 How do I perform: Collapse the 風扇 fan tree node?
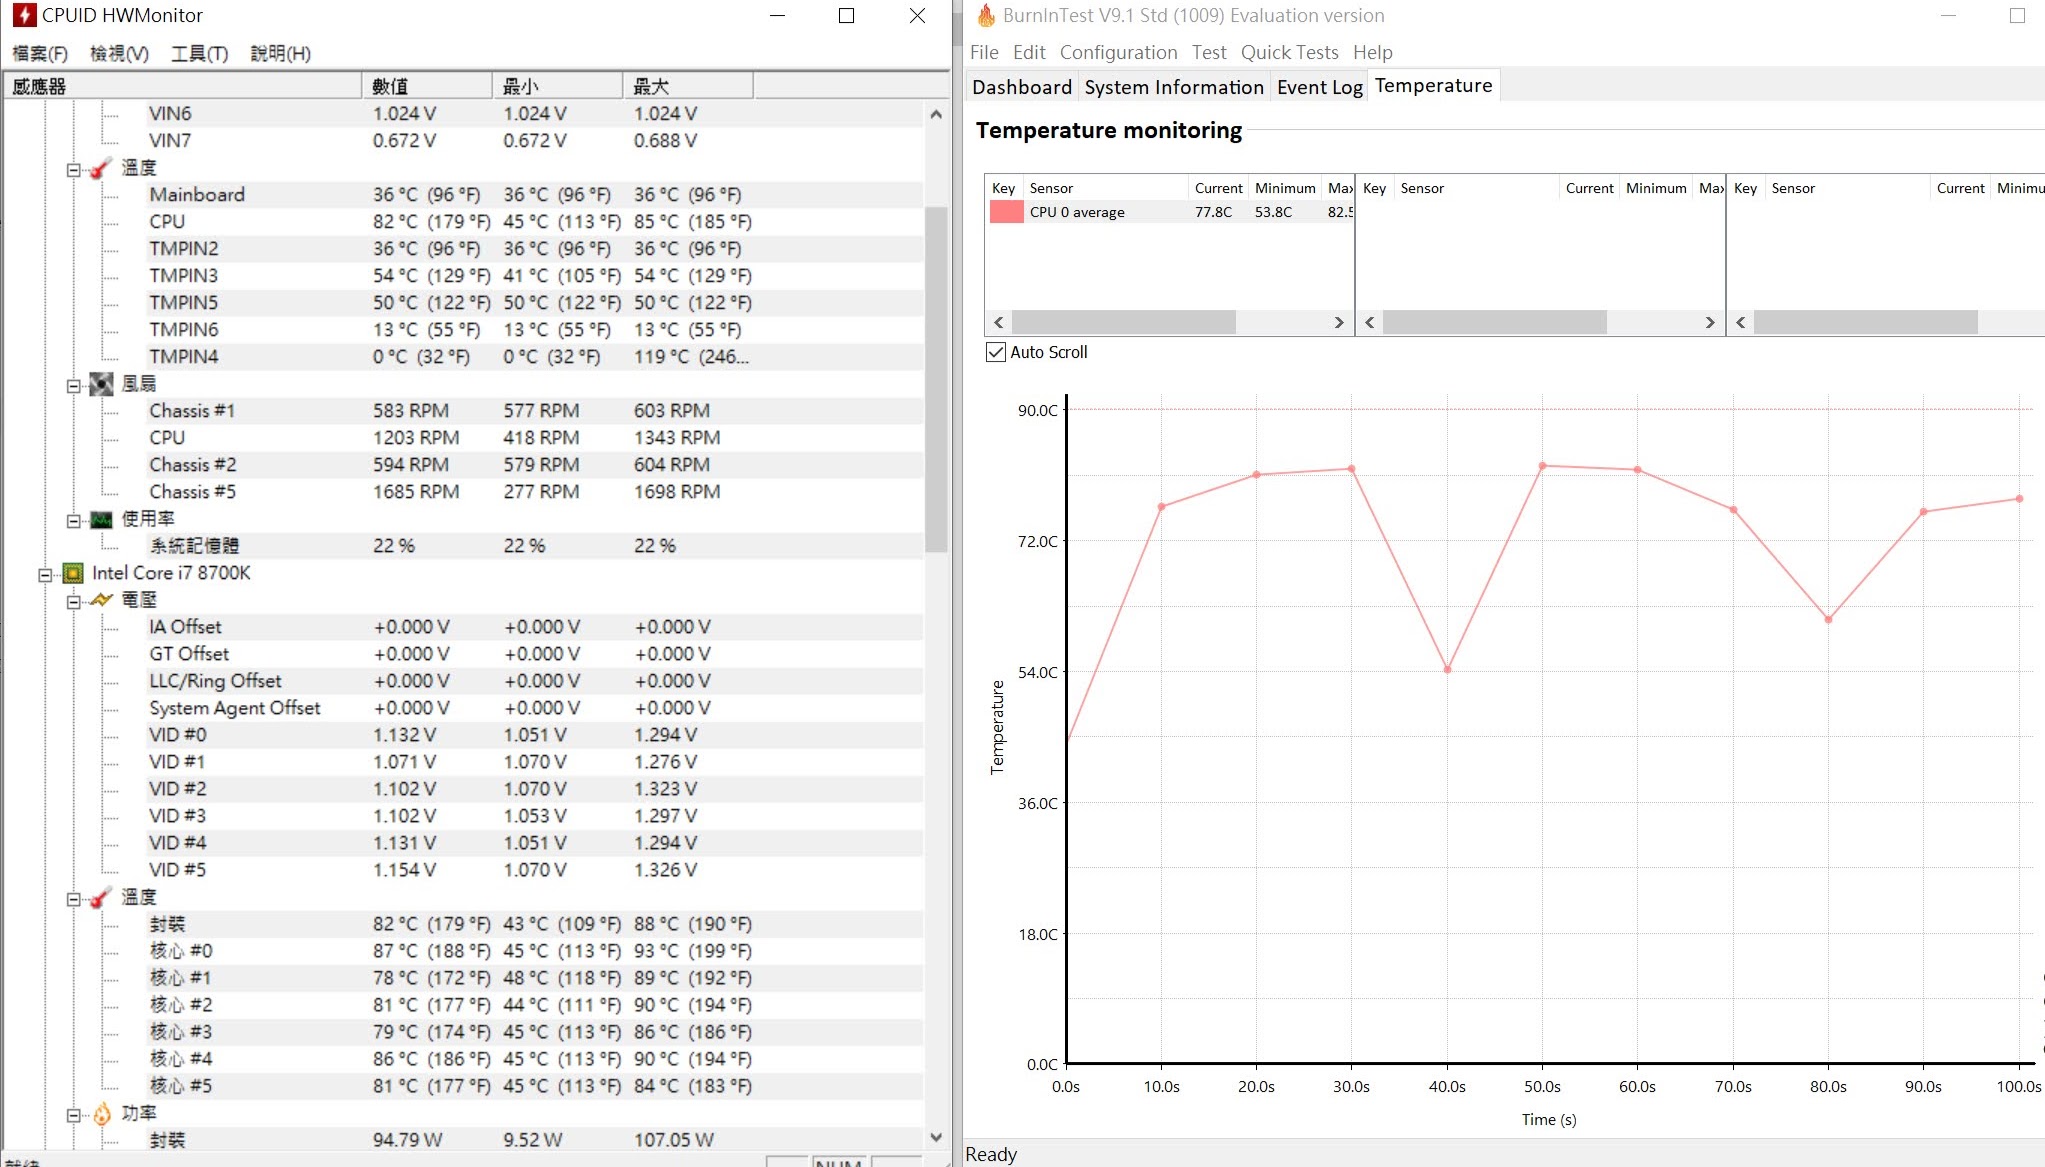coord(73,385)
